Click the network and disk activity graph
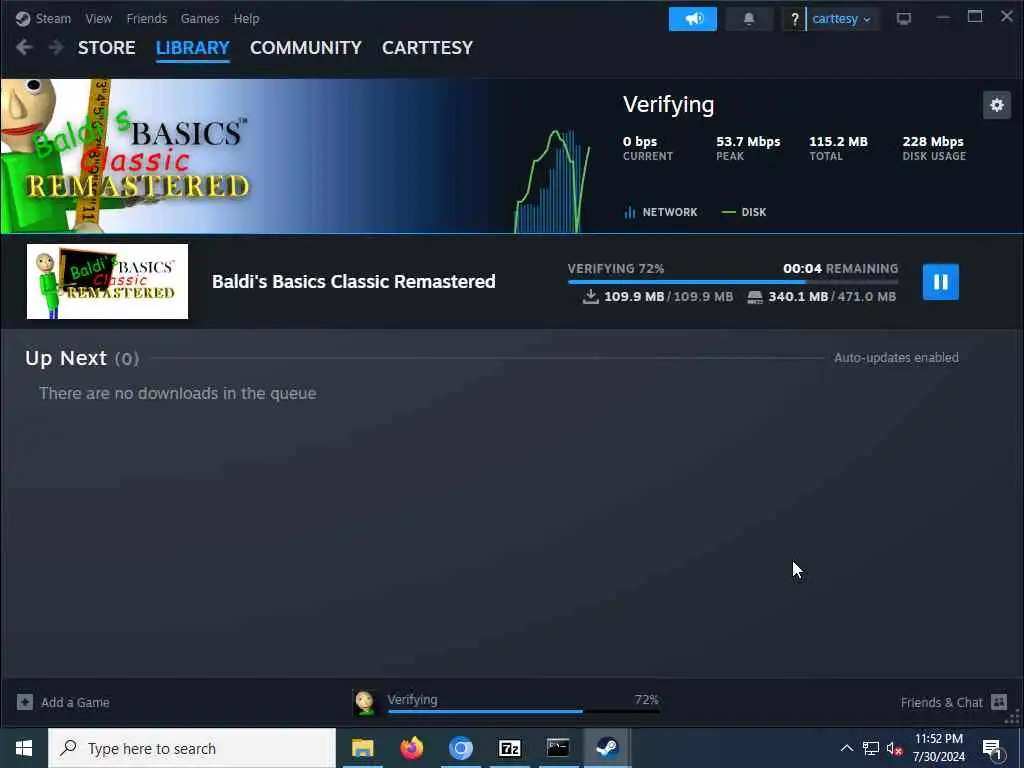Image resolution: width=1024 pixels, height=768 pixels. pyautogui.click(x=552, y=181)
